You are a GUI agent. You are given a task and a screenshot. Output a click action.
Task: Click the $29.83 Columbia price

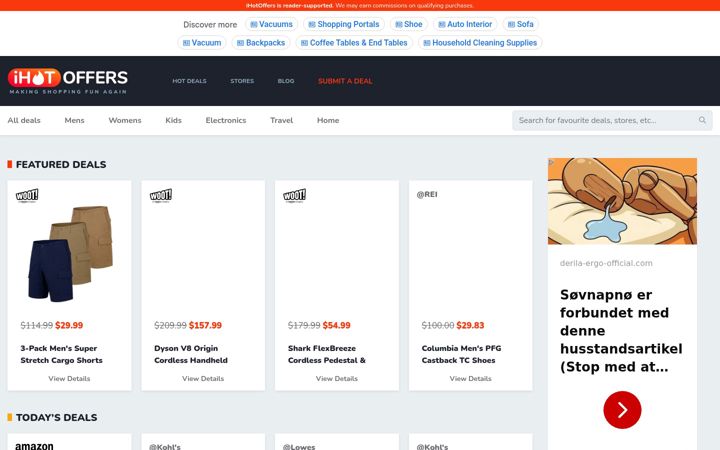(470, 326)
